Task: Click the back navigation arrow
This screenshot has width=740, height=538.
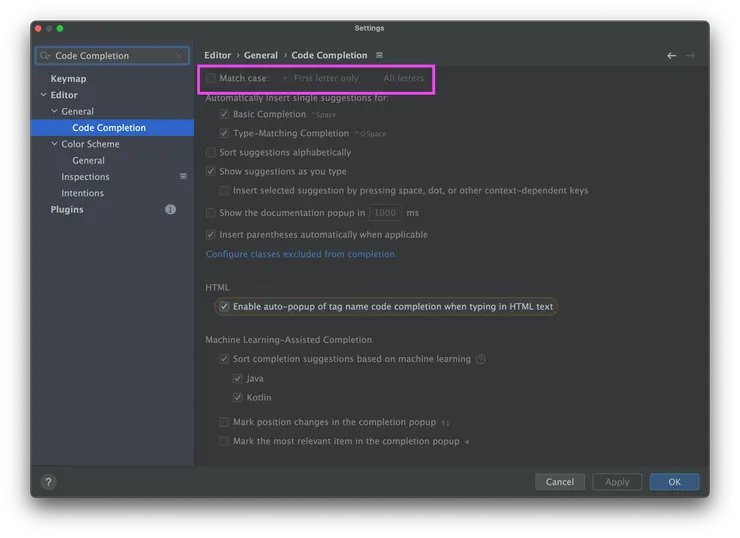Action: (671, 56)
